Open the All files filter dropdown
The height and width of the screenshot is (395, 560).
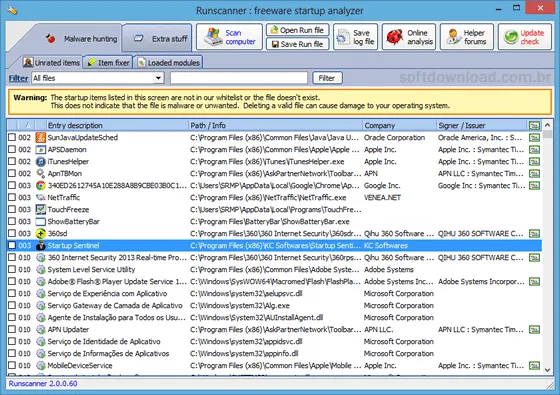coord(158,78)
